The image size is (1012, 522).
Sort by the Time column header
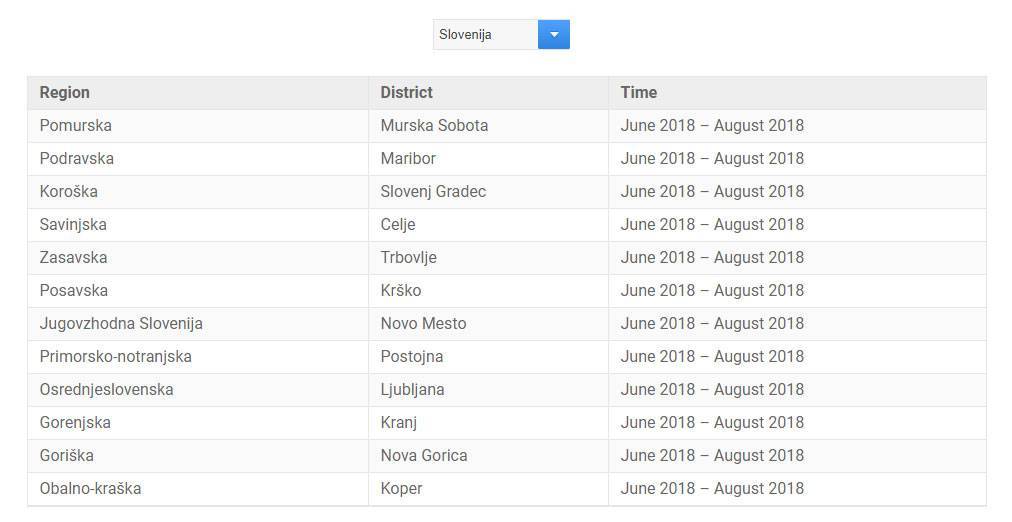tap(638, 93)
